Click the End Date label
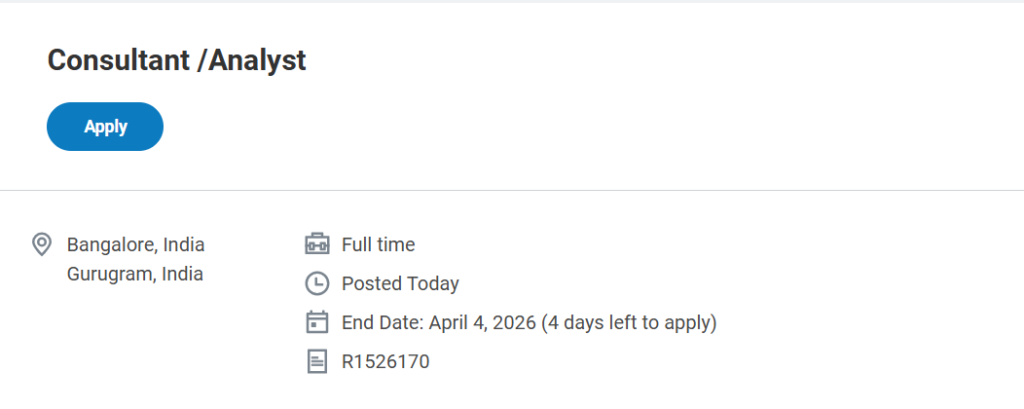 [381, 322]
